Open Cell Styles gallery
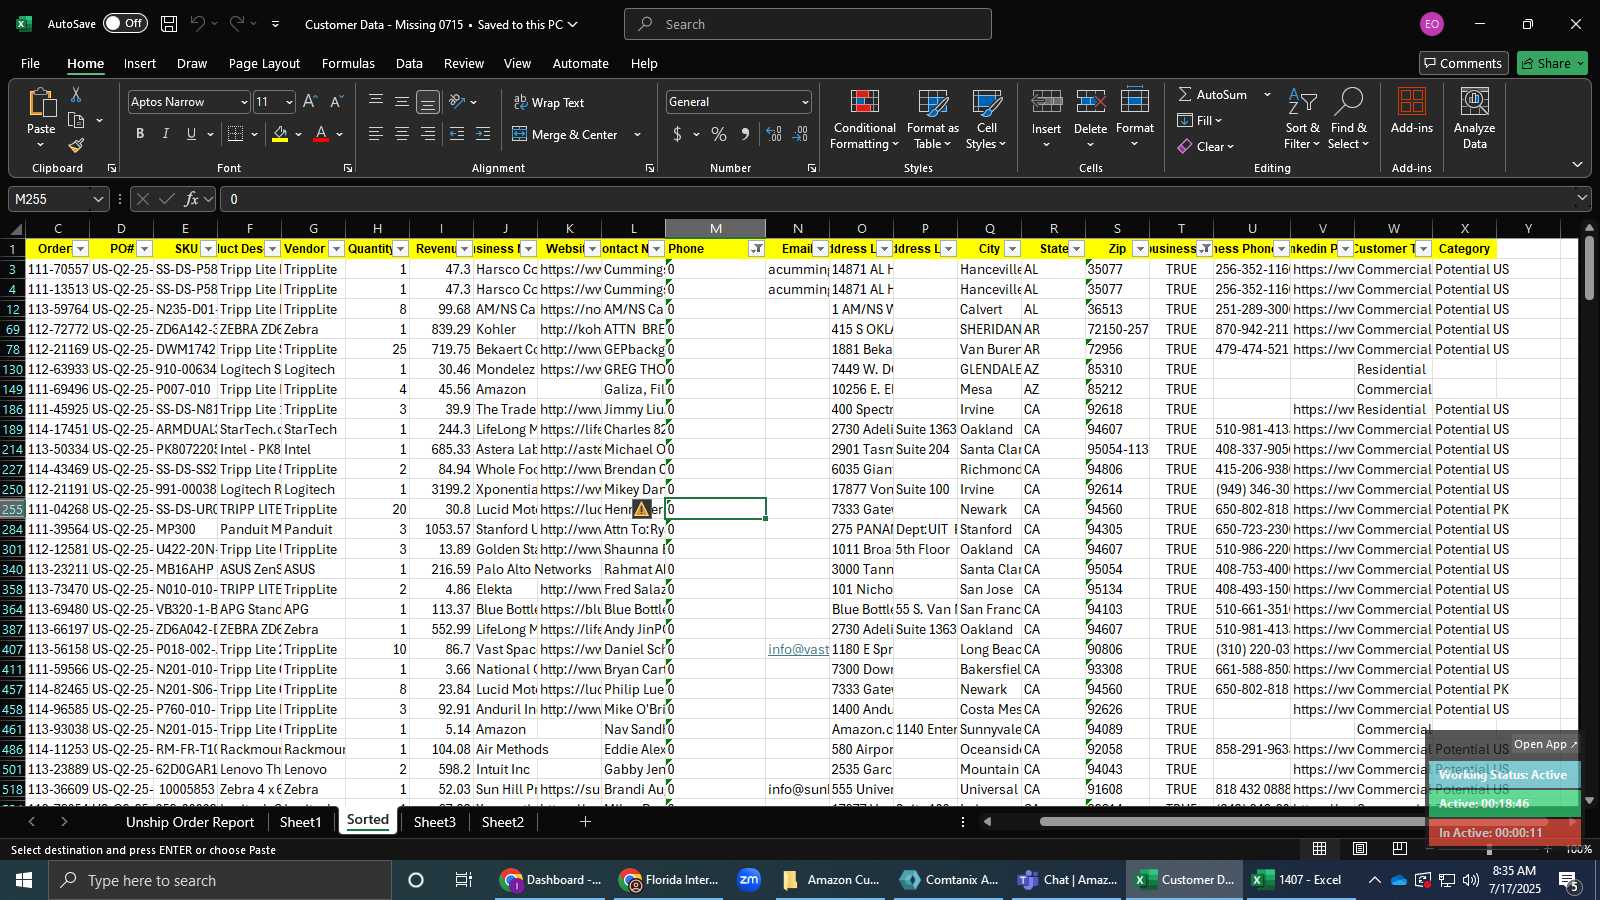This screenshot has width=1600, height=900. tap(986, 119)
